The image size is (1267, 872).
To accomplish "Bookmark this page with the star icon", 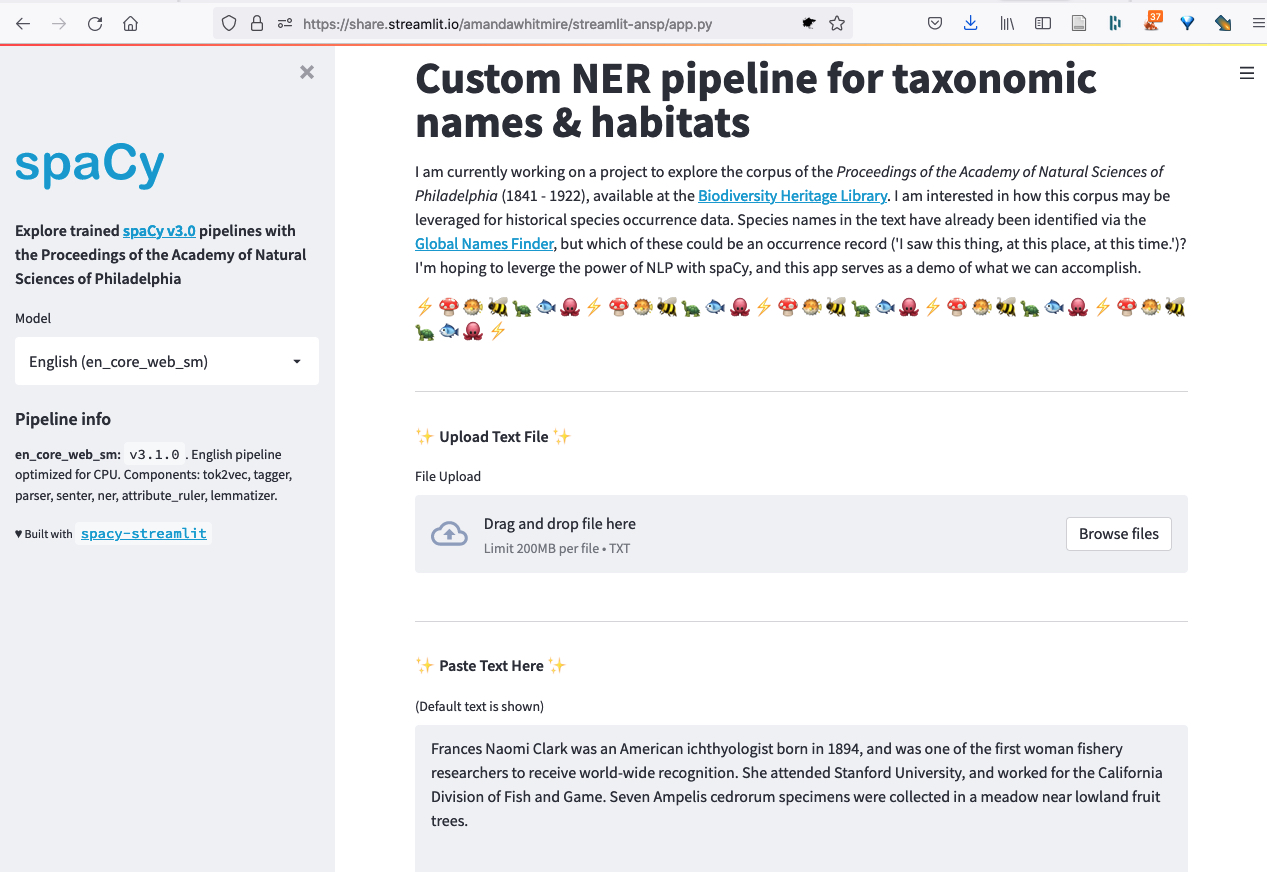I will pos(837,23).
